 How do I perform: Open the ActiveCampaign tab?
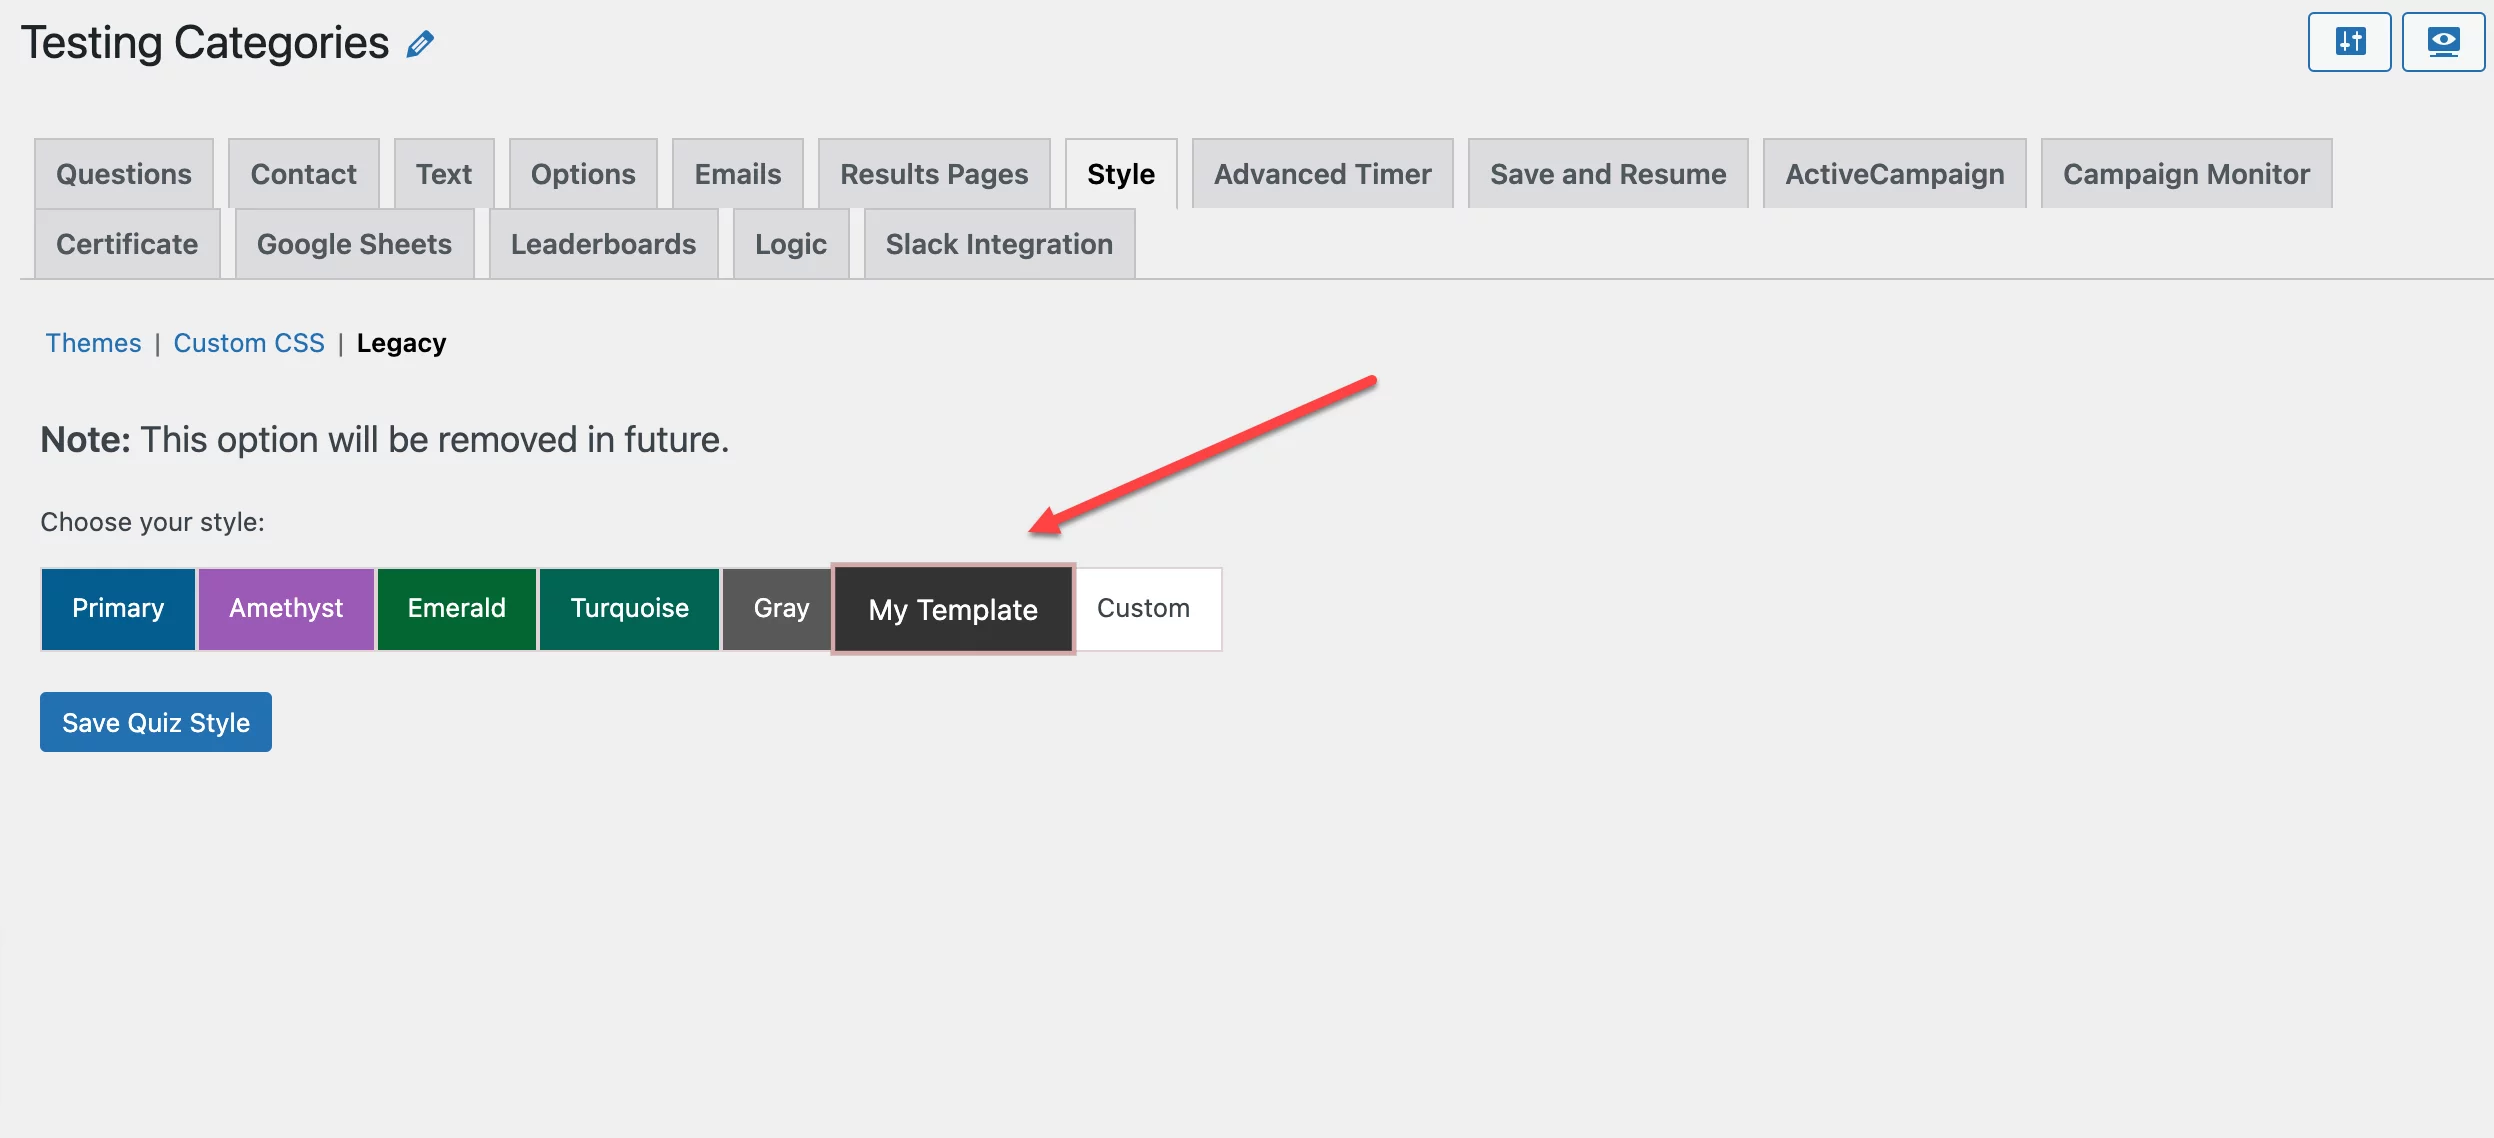(x=1895, y=174)
